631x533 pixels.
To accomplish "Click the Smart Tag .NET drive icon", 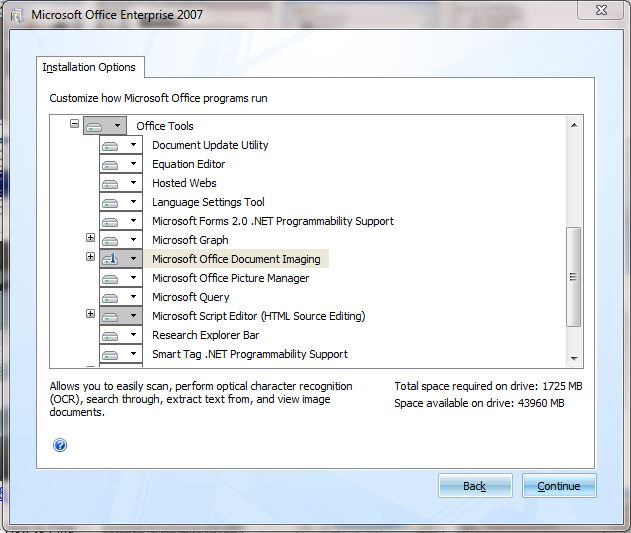I will [x=110, y=355].
